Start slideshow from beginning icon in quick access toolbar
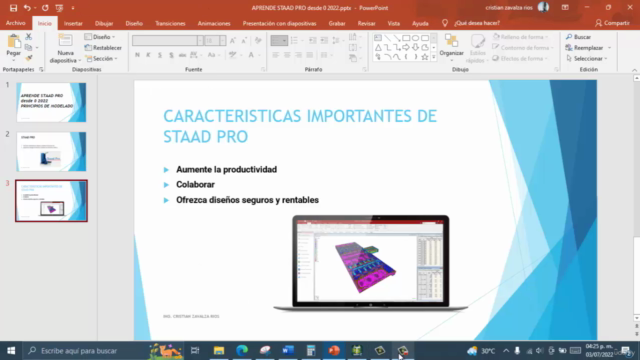This screenshot has width=640, height=360. (x=59, y=8)
